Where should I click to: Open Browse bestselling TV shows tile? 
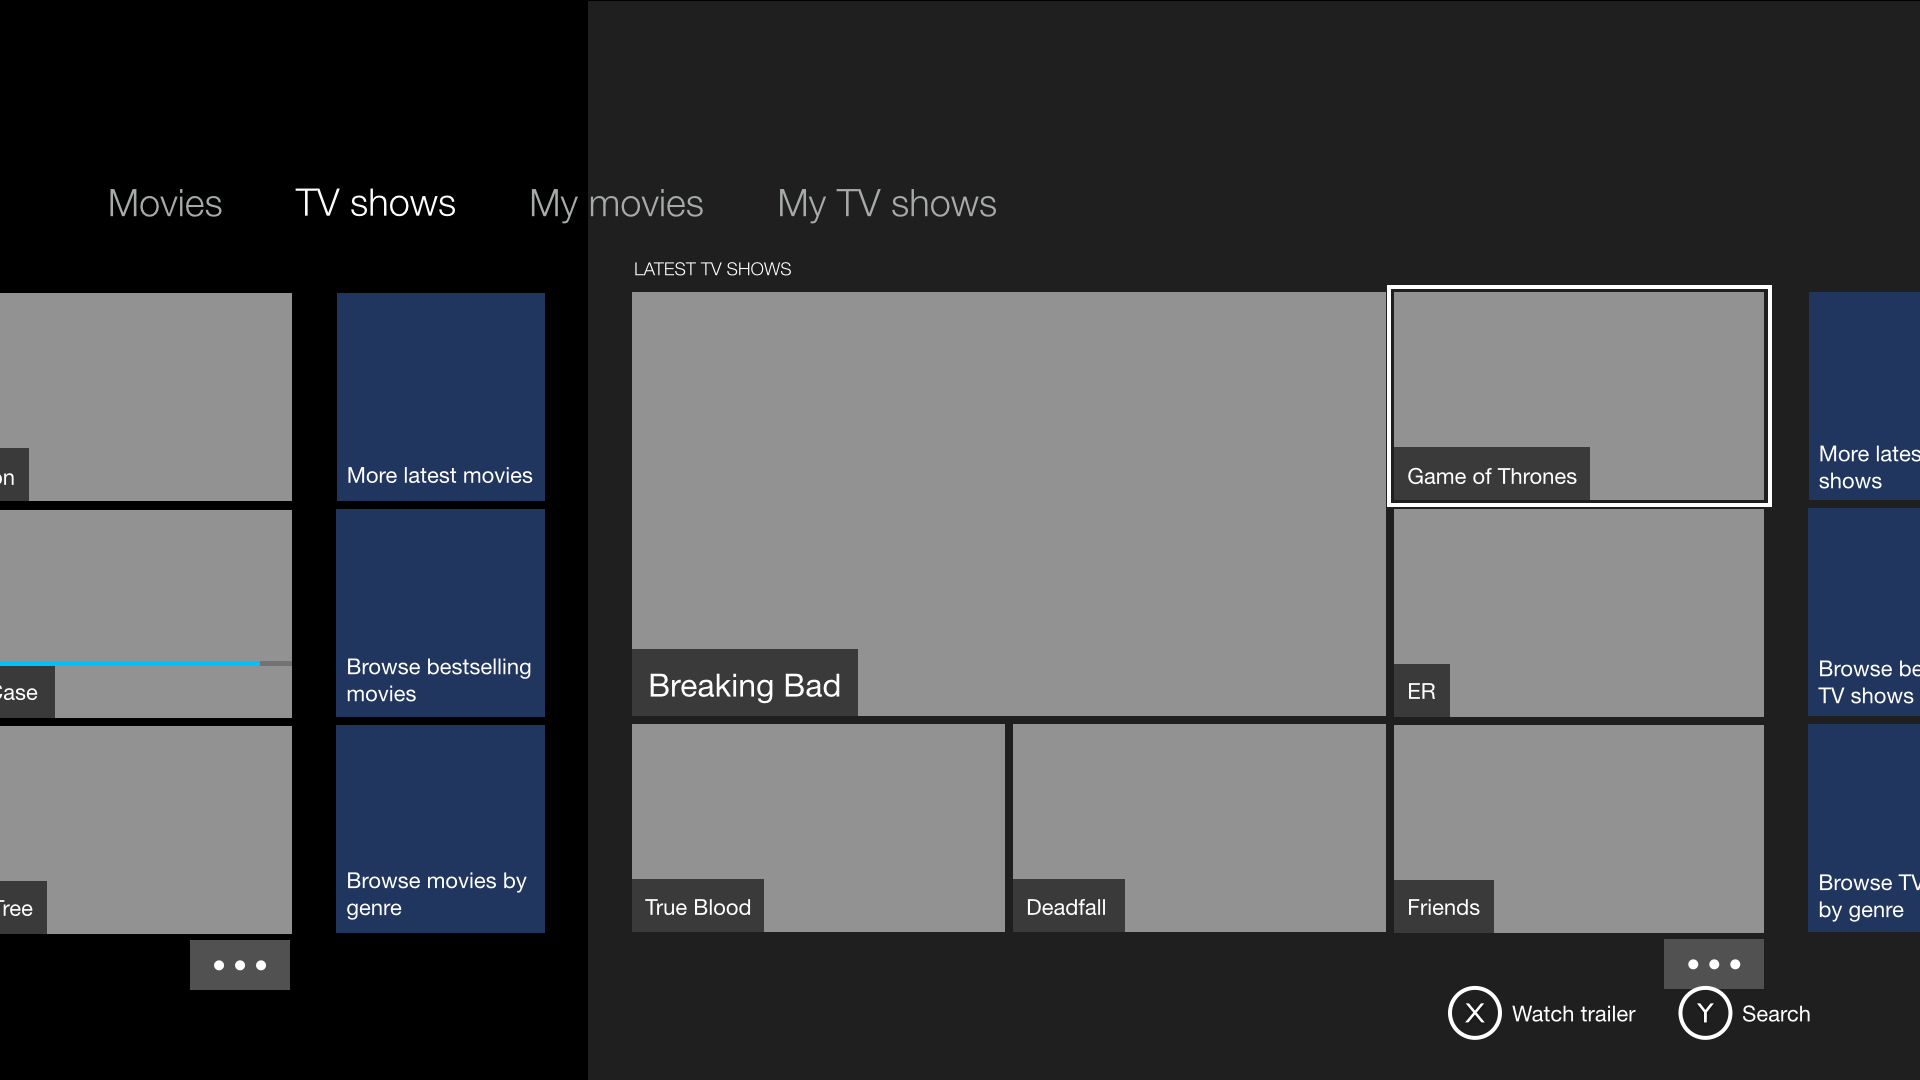1864,613
